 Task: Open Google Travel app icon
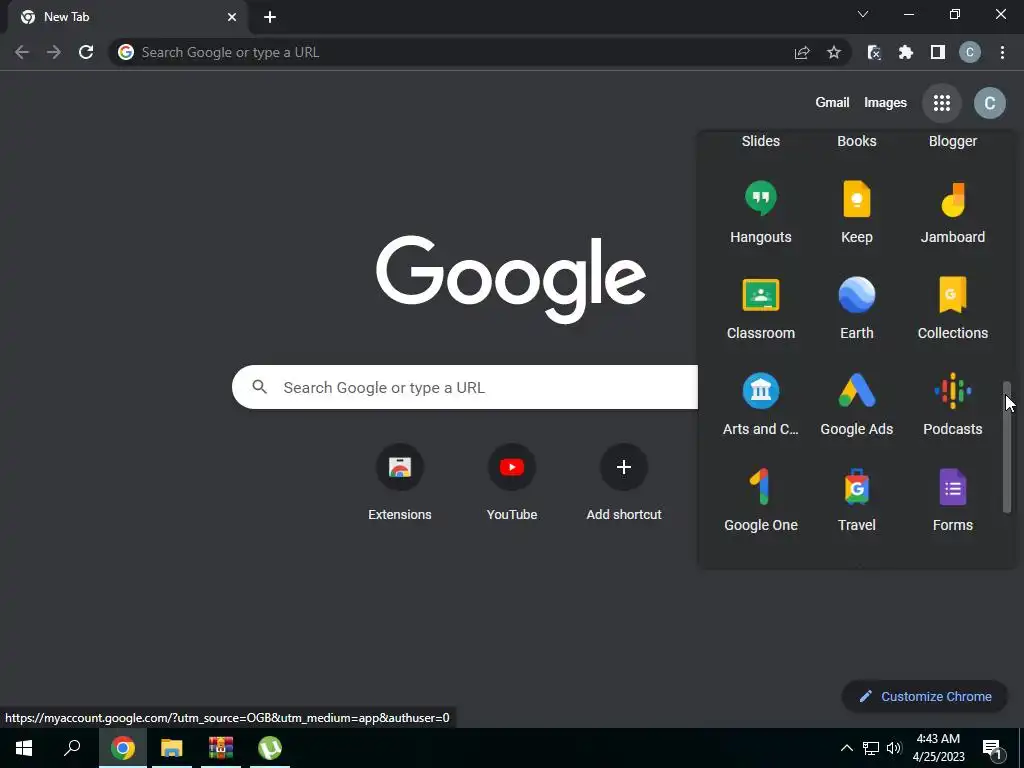[857, 500]
